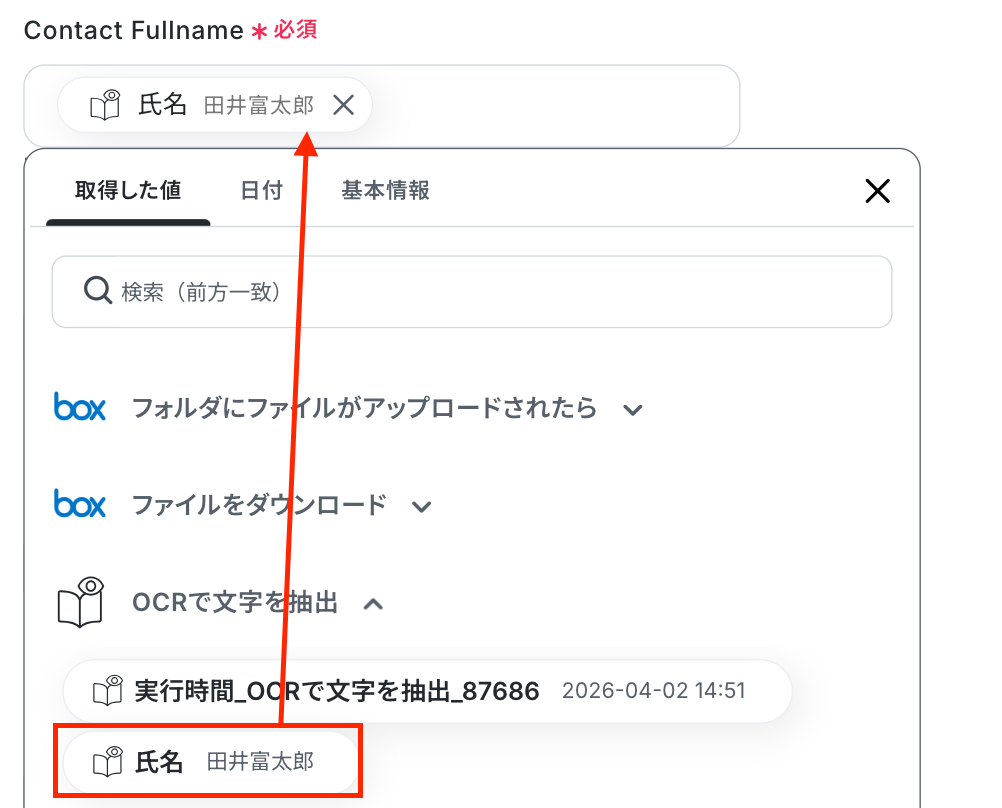Click empty area of Contact Fullname field
Image resolution: width=1002 pixels, height=808 pixels.
(x=560, y=105)
